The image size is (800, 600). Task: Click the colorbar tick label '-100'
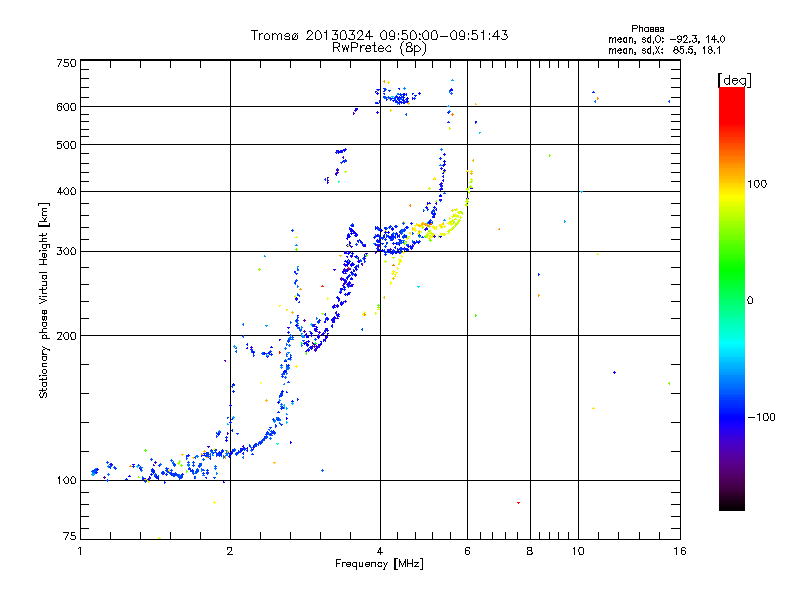(761, 417)
